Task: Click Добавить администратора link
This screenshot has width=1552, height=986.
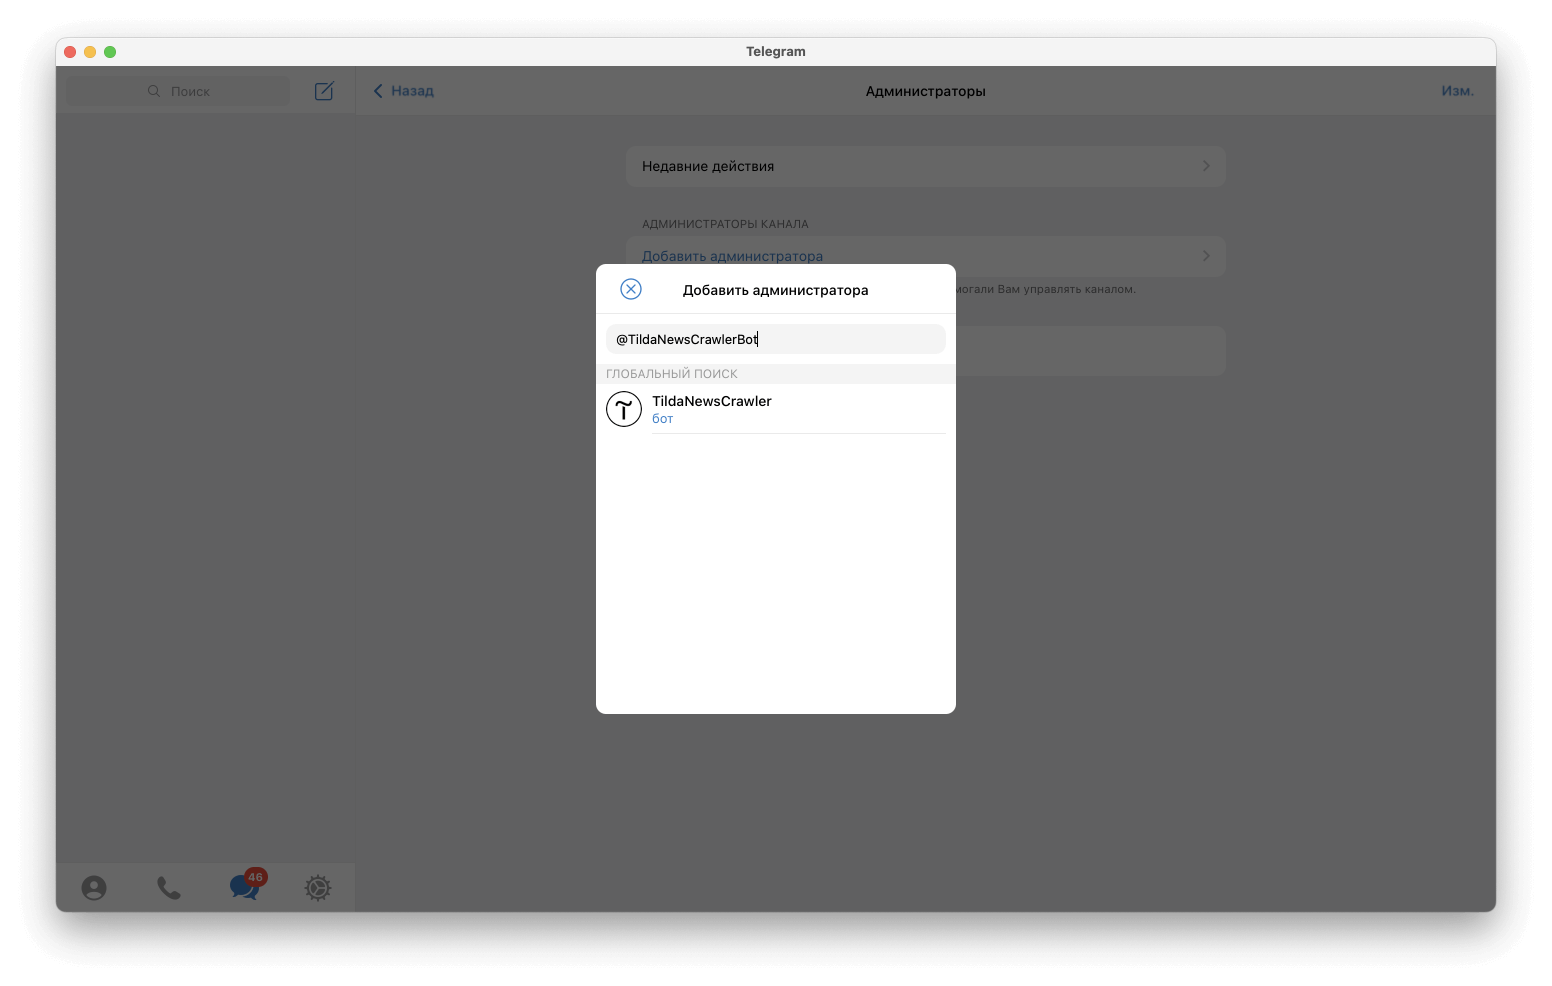Action: click(x=732, y=256)
